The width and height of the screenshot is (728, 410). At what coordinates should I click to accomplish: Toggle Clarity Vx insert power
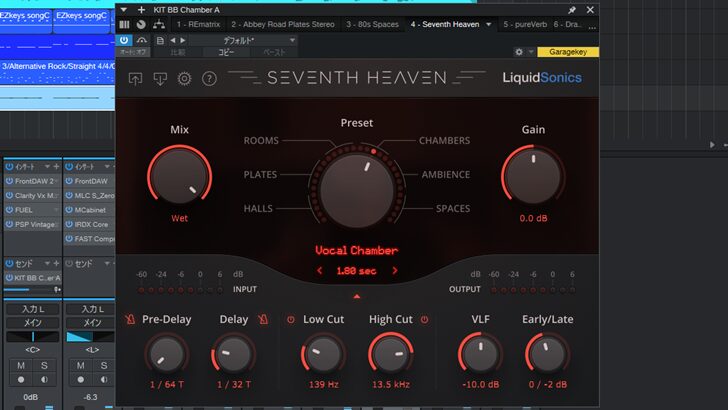coord(9,195)
